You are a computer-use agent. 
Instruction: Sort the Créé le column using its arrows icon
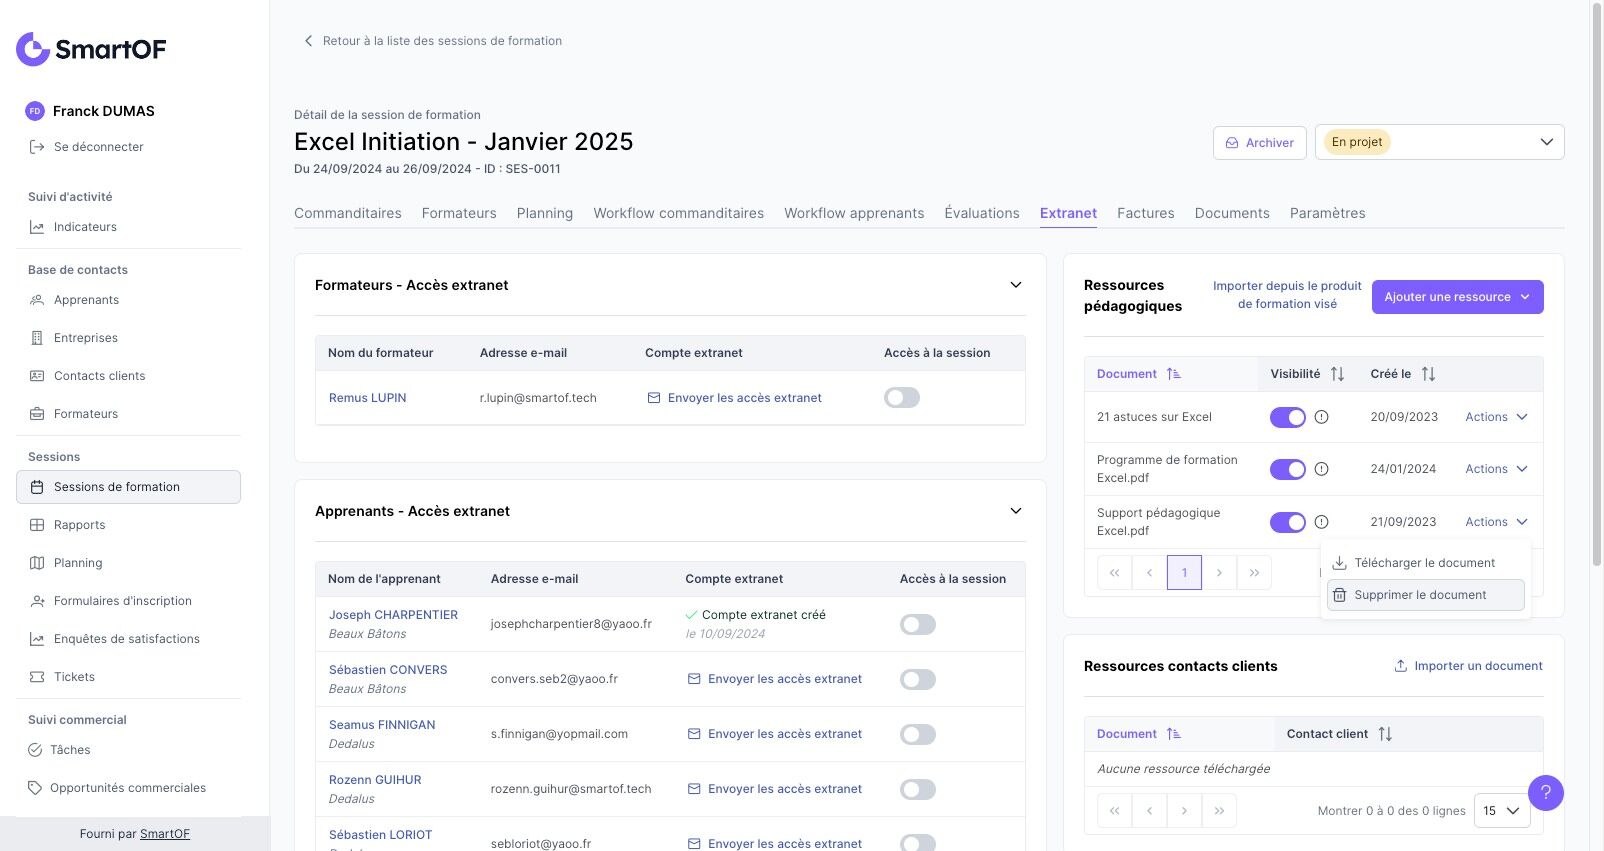point(1428,374)
